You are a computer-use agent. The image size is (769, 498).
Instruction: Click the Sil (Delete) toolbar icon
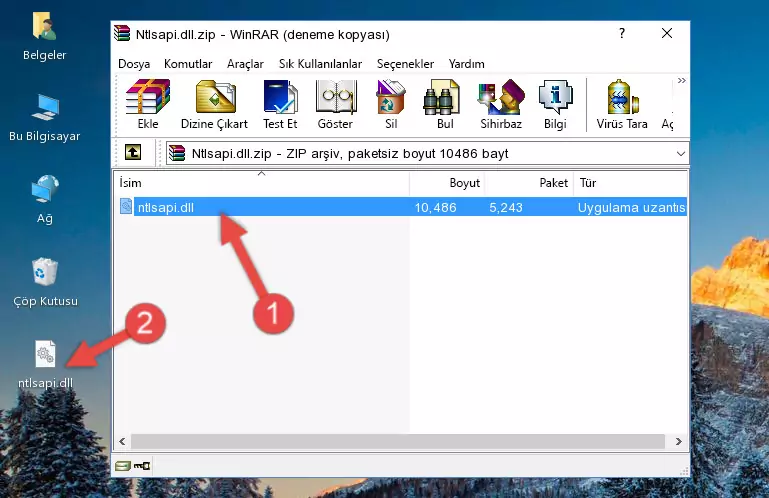(391, 104)
